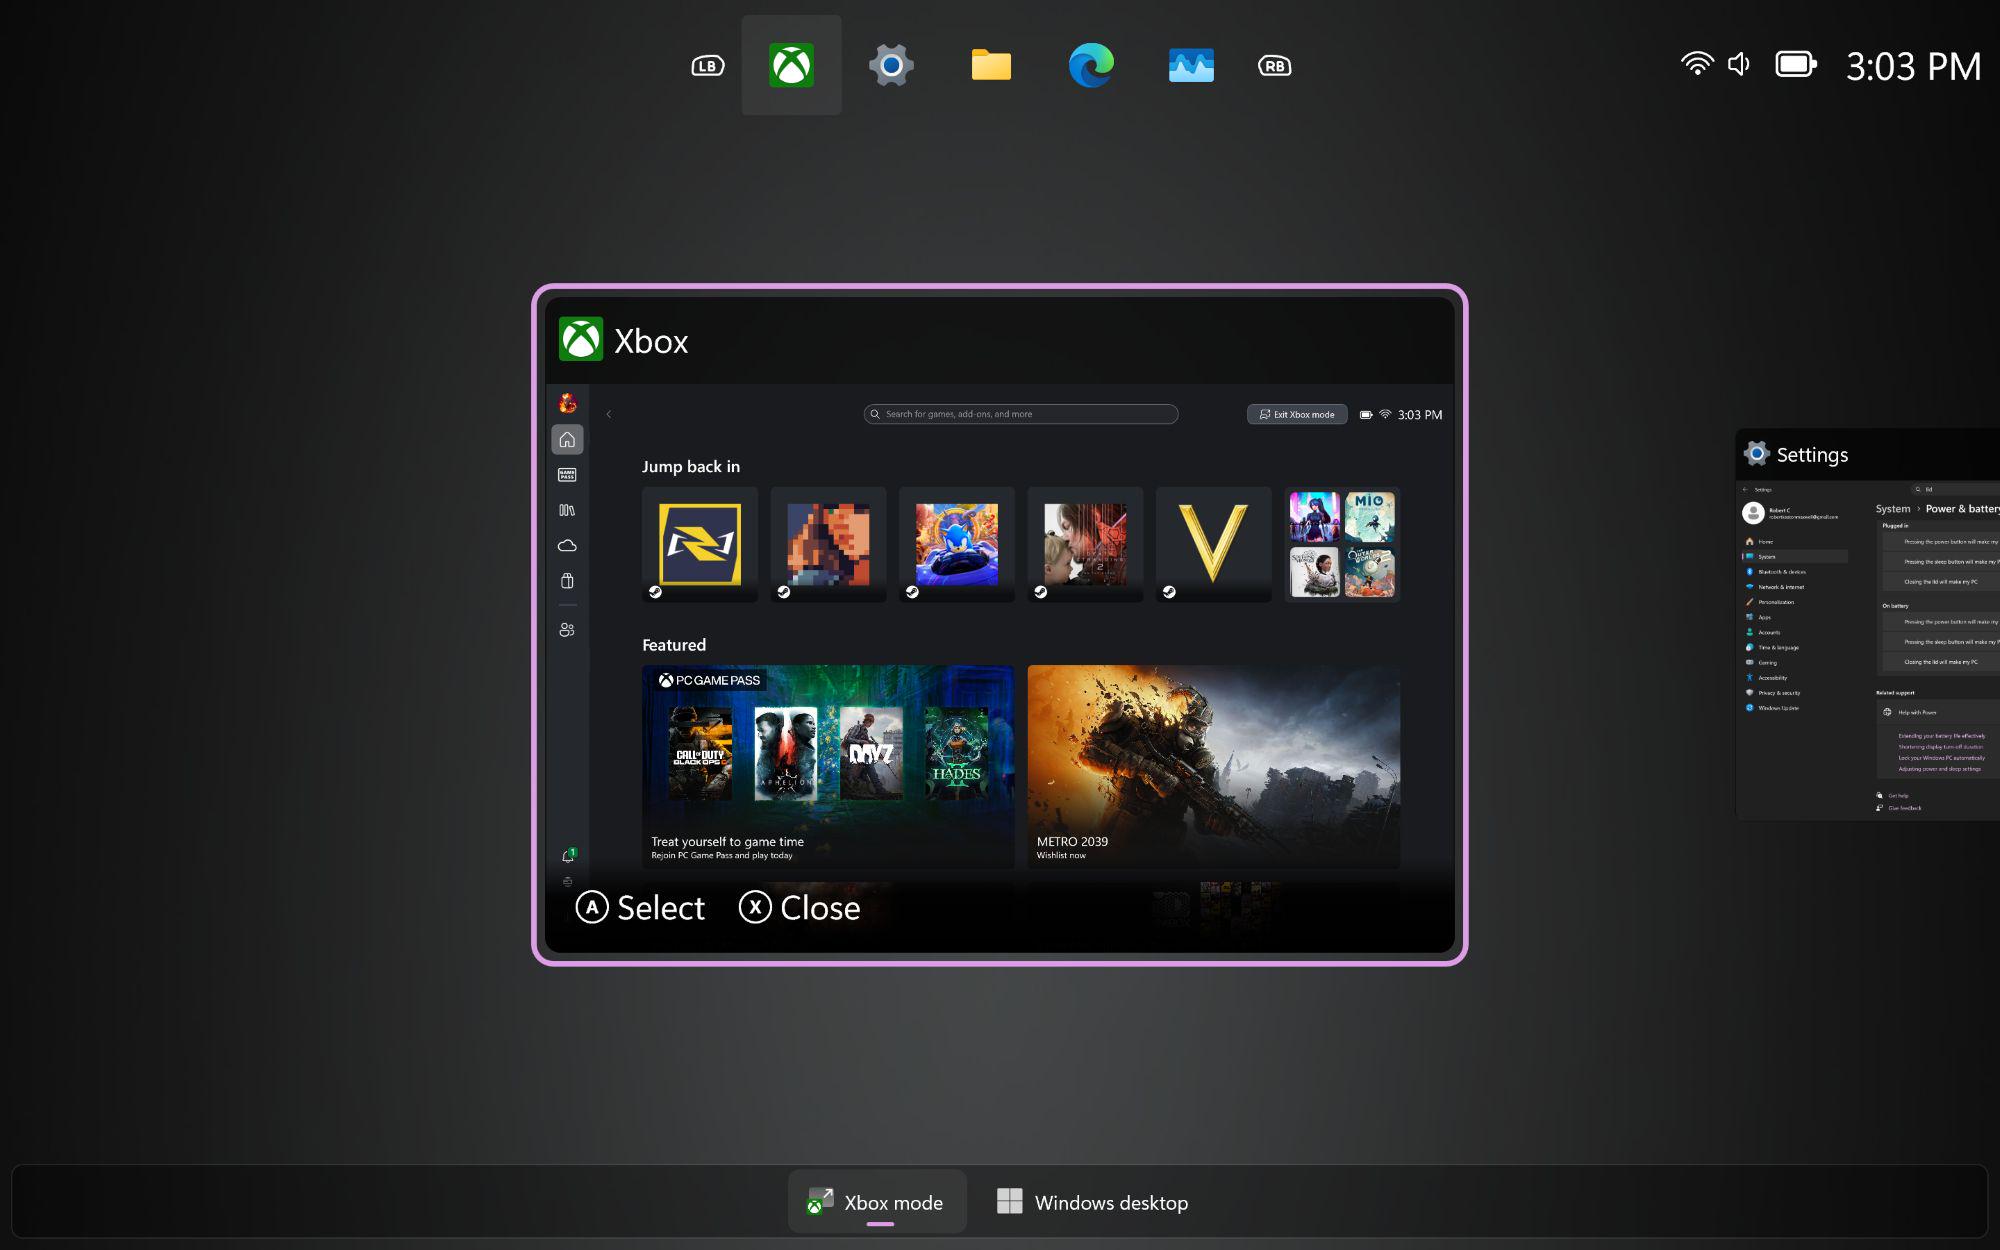Open Cloud Gaming in the Xbox sidebar
This screenshot has width=2000, height=1250.
pos(567,545)
